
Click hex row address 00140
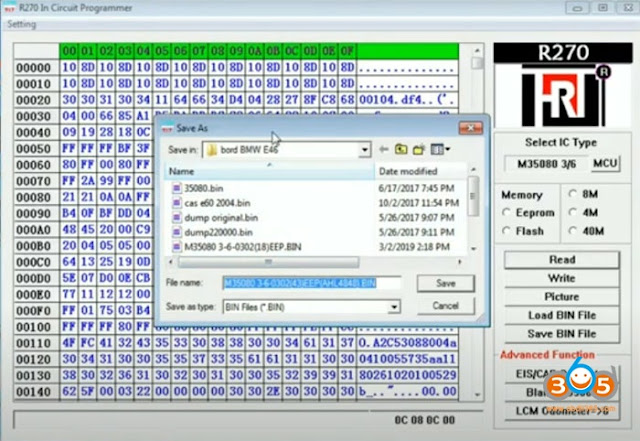click(33, 392)
